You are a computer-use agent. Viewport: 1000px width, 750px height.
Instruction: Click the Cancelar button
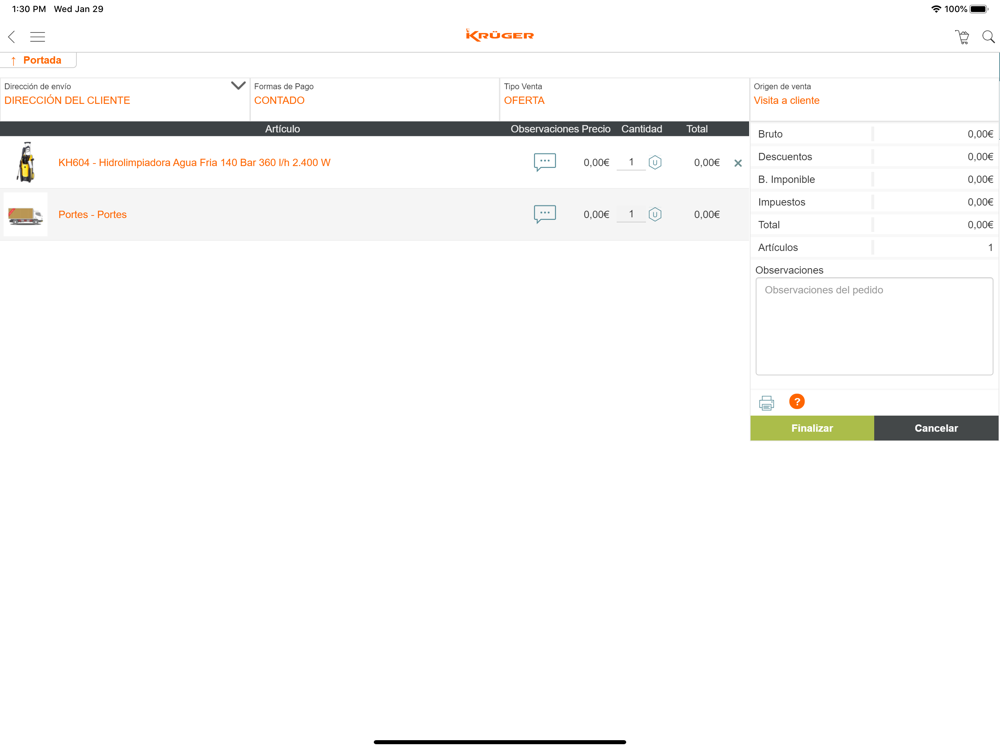[x=936, y=428]
